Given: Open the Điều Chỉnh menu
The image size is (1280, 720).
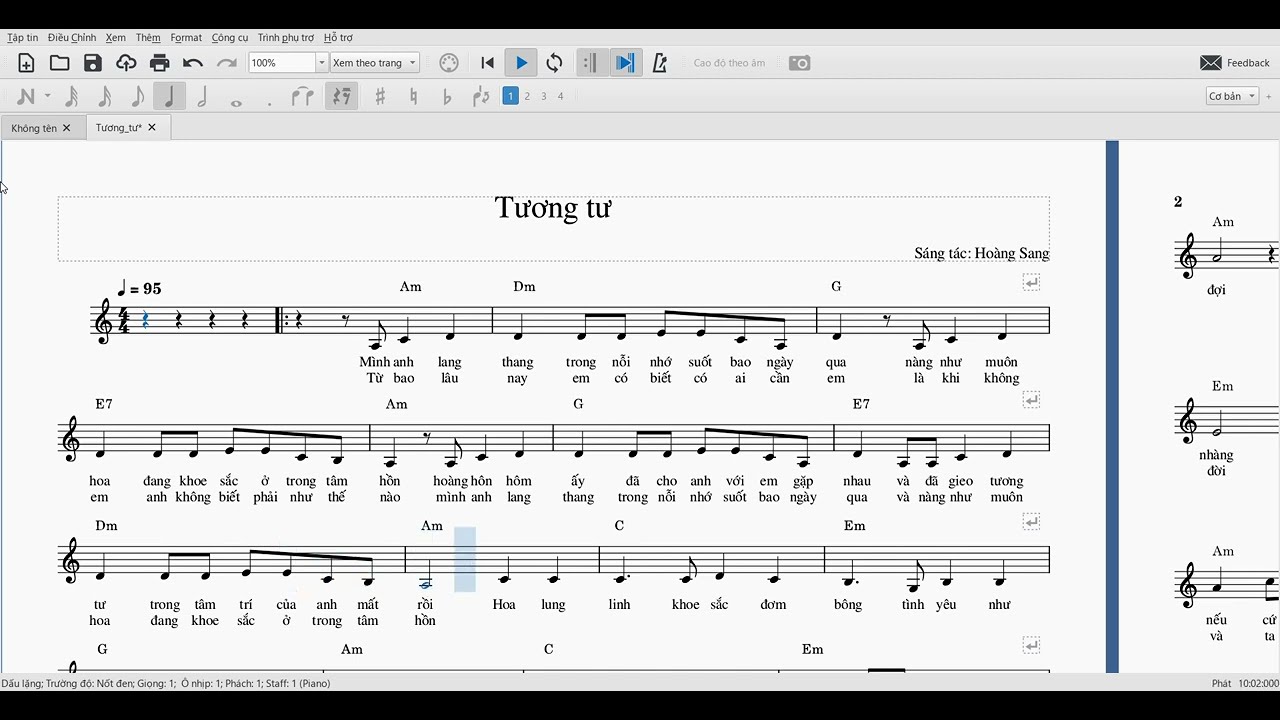Looking at the screenshot, I should (x=72, y=38).
